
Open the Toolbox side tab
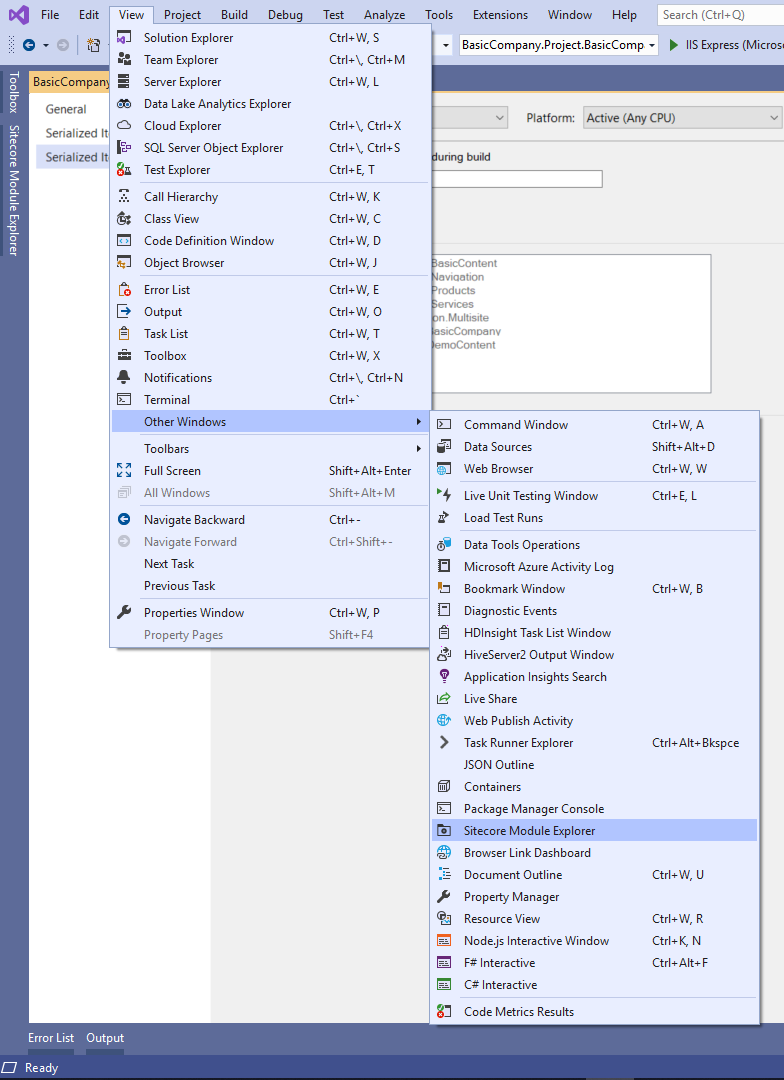pos(13,92)
